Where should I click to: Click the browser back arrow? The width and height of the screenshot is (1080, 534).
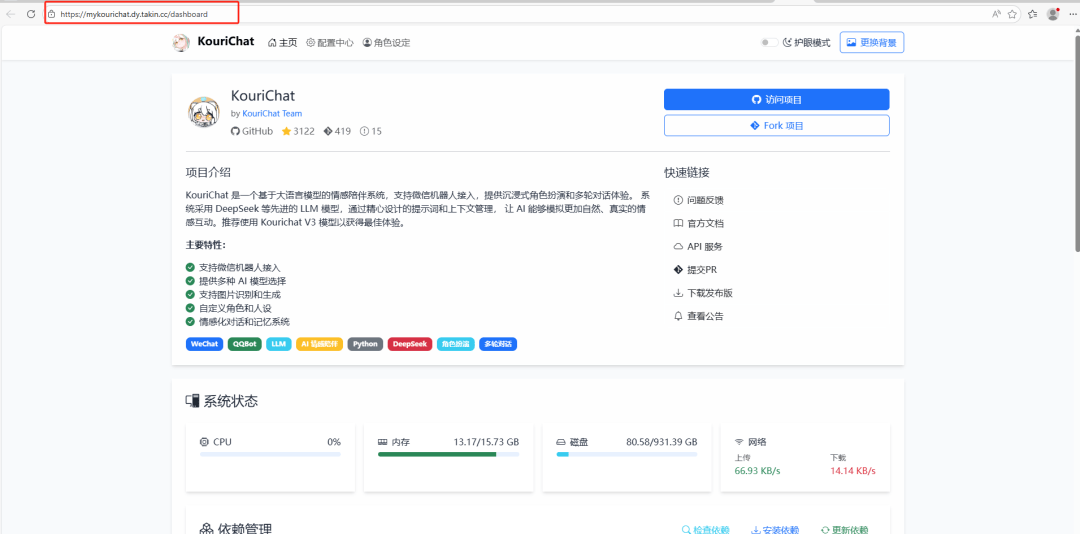(x=11, y=14)
